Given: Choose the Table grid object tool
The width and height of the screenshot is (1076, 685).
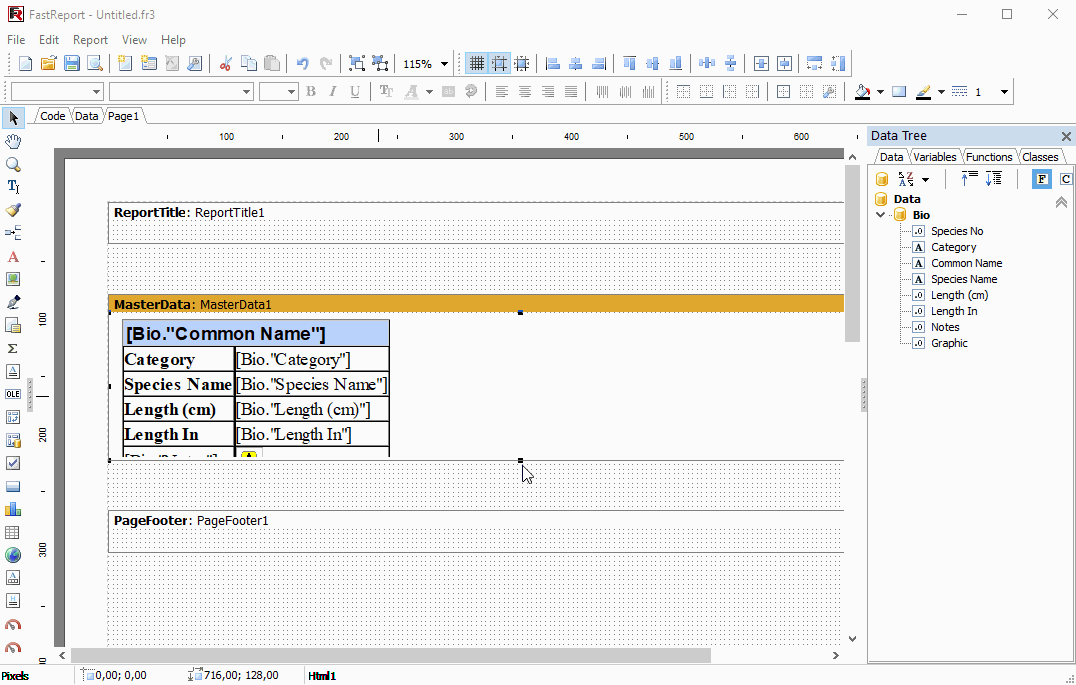Looking at the screenshot, I should click(13, 533).
